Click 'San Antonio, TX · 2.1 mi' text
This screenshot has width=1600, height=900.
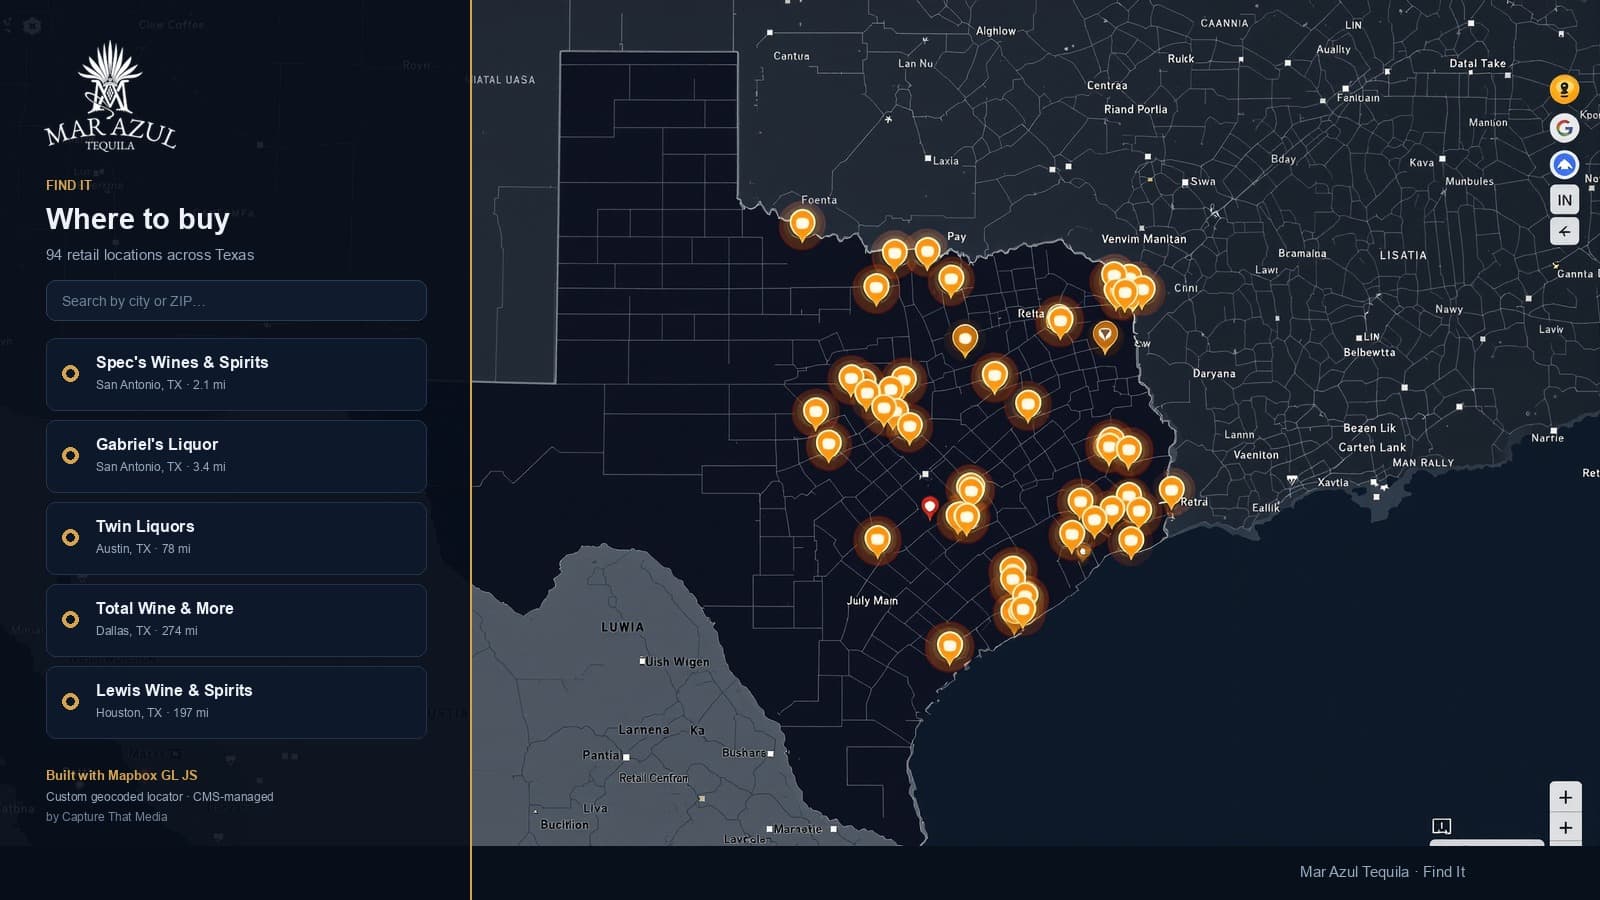tap(161, 385)
